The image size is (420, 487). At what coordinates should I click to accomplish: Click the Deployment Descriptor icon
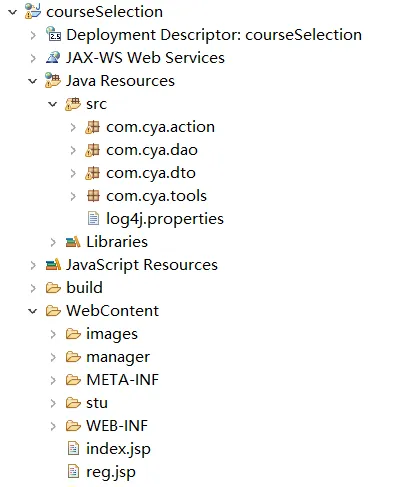(53, 34)
